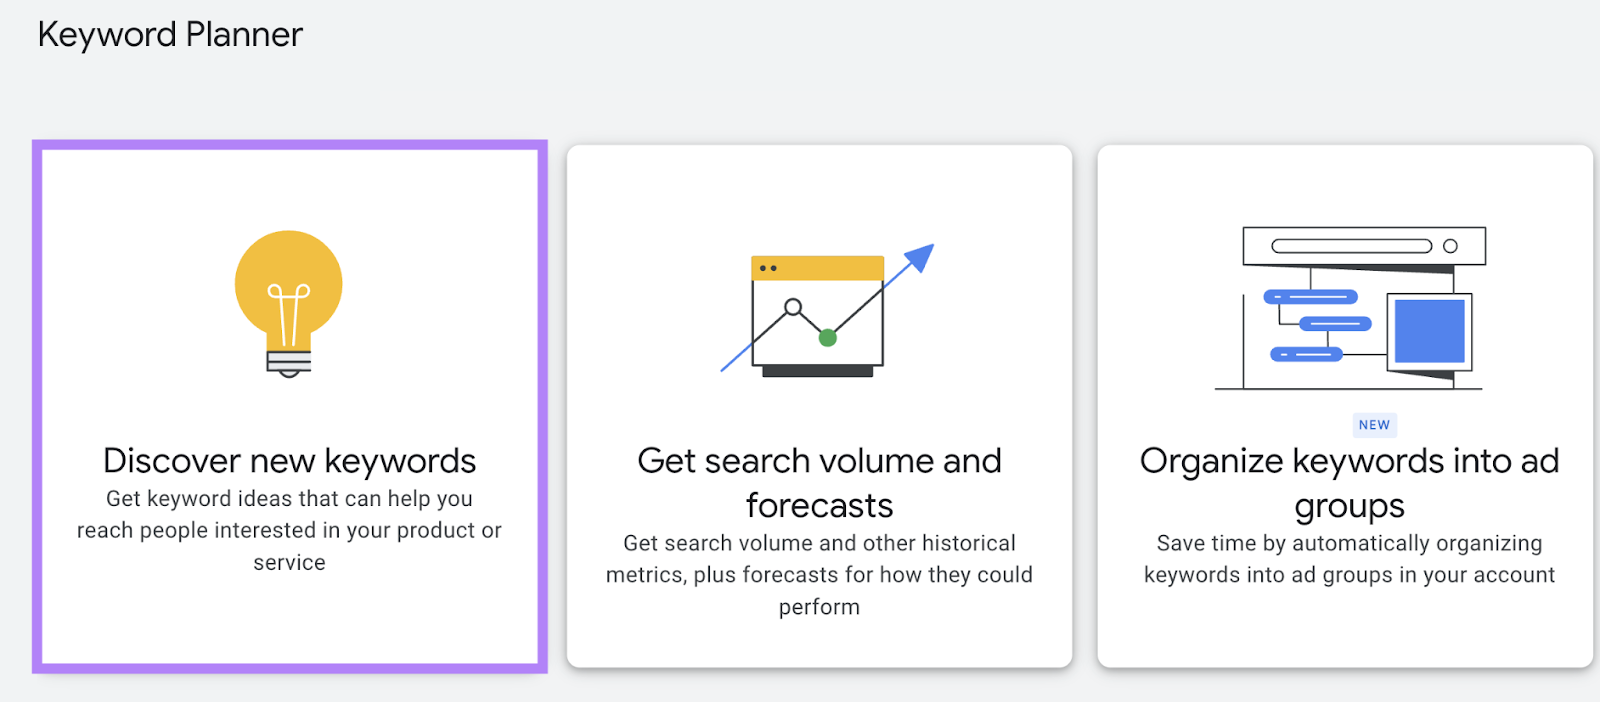Click the Get search volume and forecasts title
Image resolution: width=1600 pixels, height=702 pixels.
tap(818, 482)
